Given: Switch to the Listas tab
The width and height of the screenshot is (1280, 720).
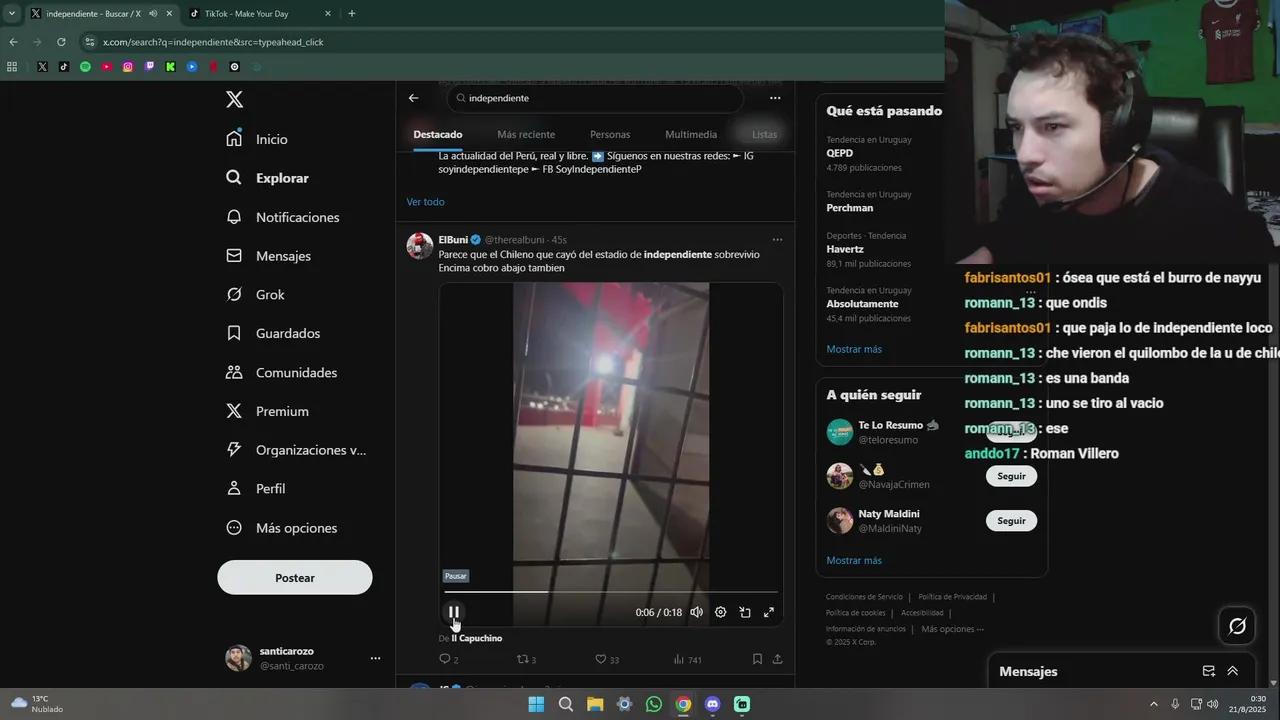Looking at the screenshot, I should (764, 134).
